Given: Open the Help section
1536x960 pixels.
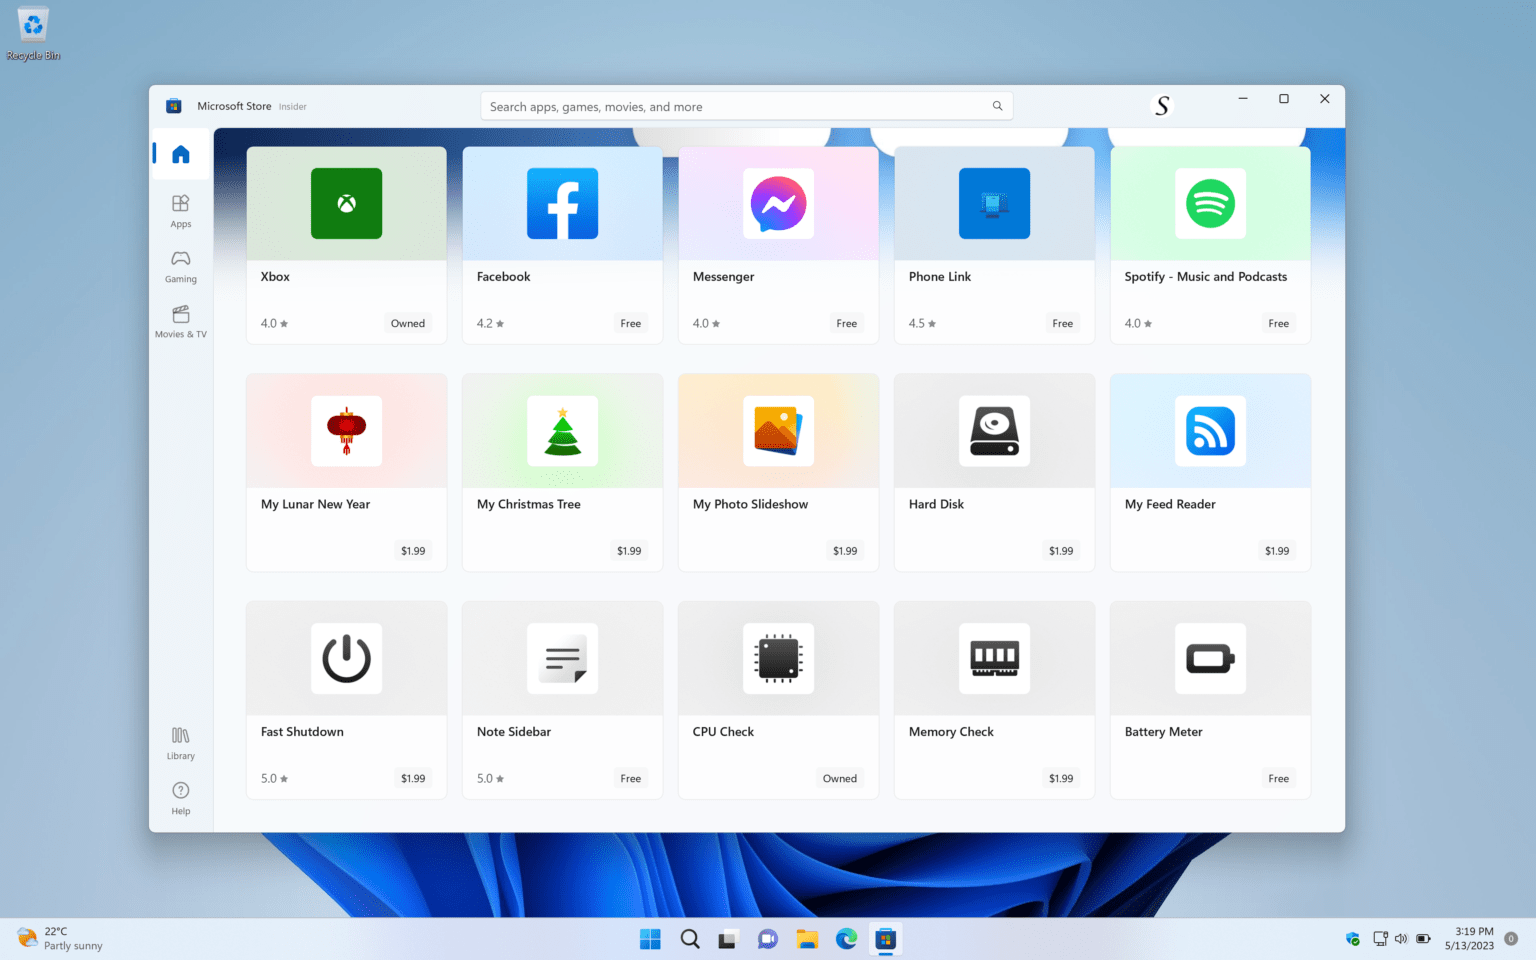Looking at the screenshot, I should coord(180,797).
